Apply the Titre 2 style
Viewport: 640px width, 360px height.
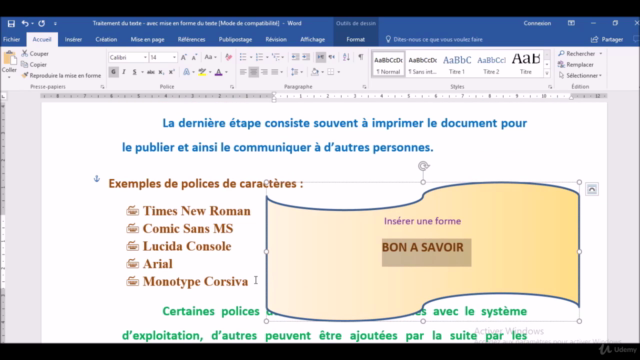point(491,64)
